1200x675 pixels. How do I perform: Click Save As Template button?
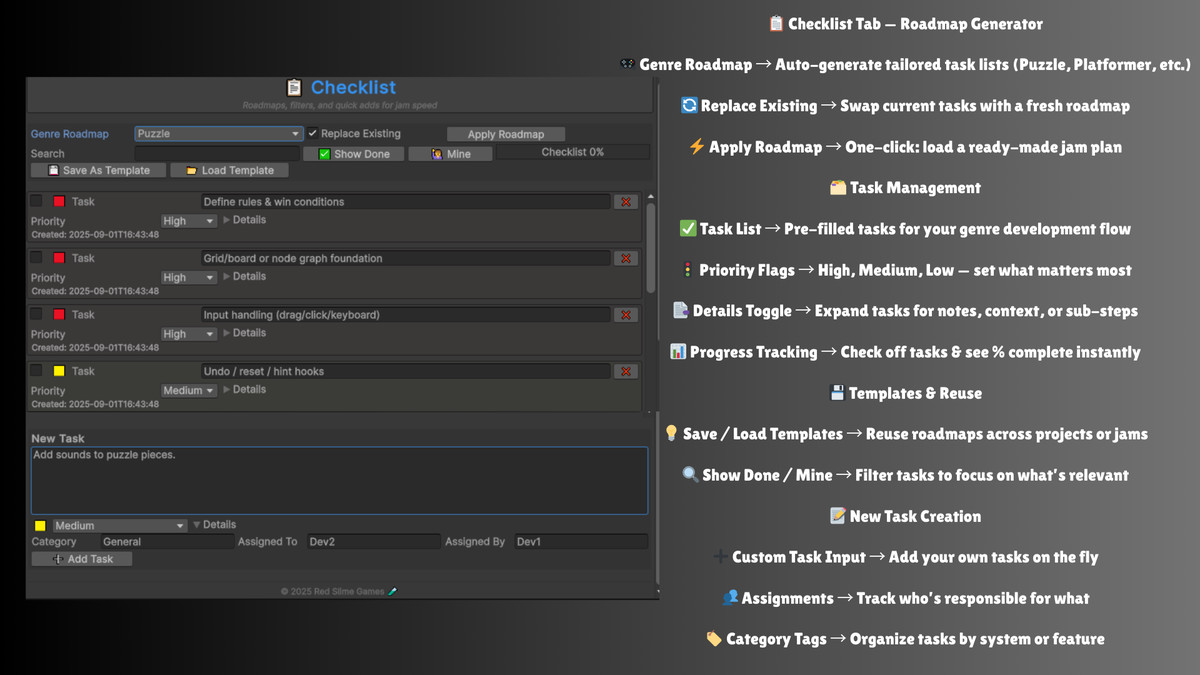(x=98, y=171)
